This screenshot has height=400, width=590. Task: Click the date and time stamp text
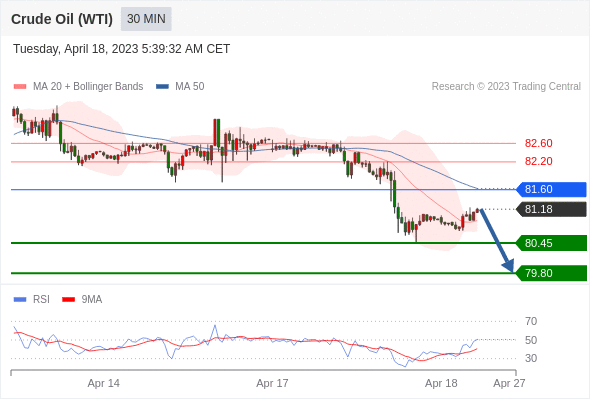click(121, 49)
